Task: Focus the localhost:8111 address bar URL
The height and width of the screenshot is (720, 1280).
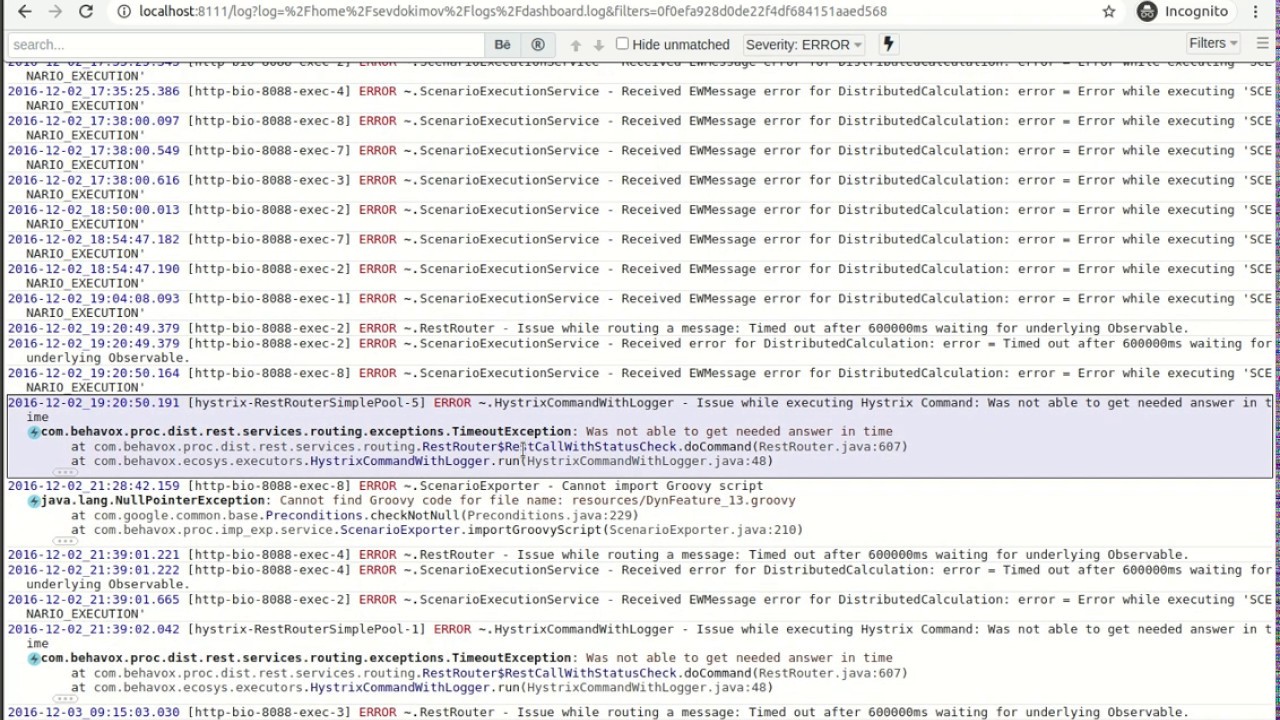Action: coord(513,11)
